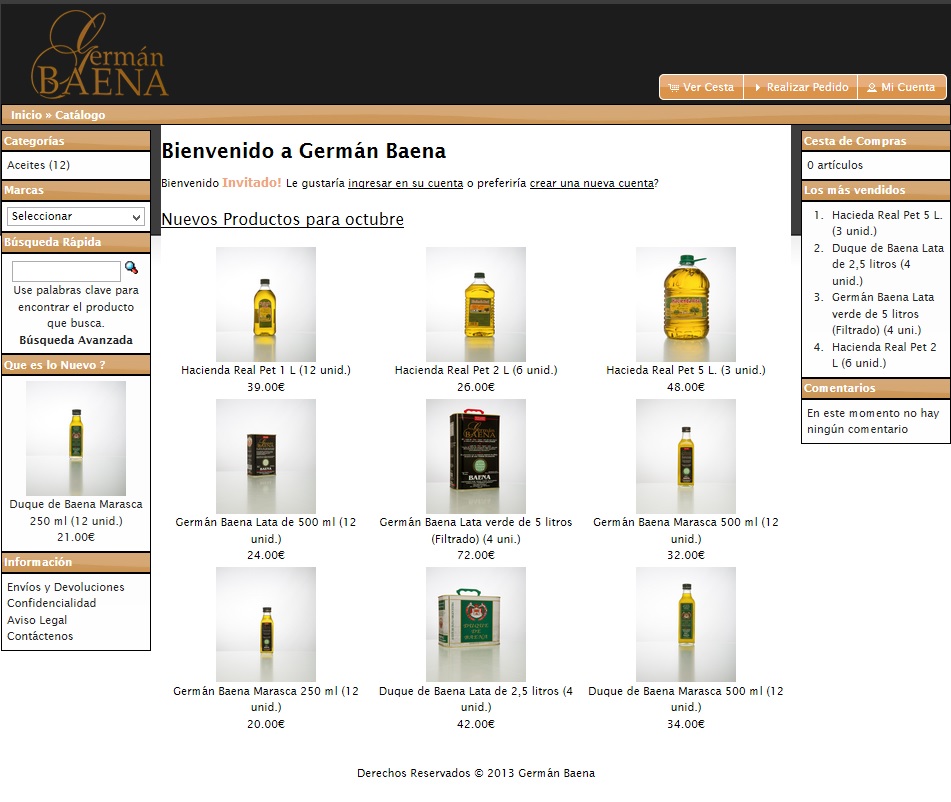Image resolution: width=951 pixels, height=802 pixels.
Task: Go to the Inicio breadcrumb link
Action: click(x=26, y=115)
